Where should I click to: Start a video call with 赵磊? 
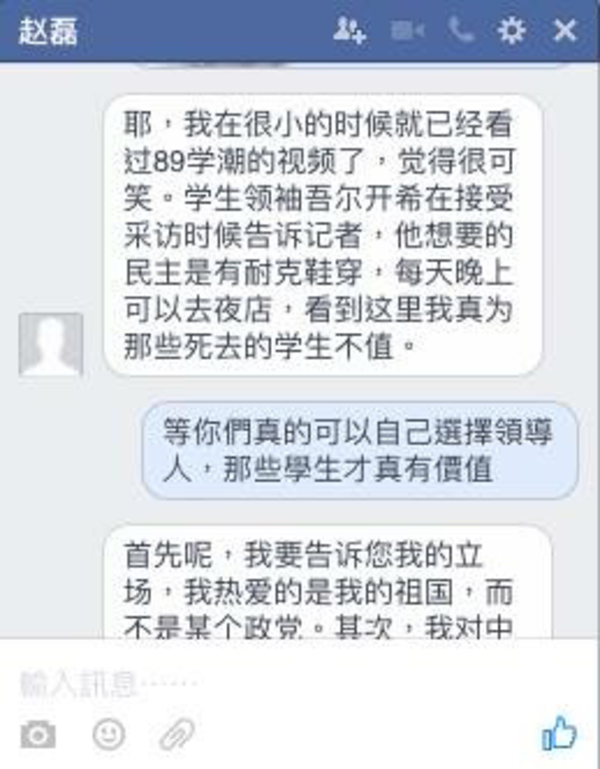407,31
